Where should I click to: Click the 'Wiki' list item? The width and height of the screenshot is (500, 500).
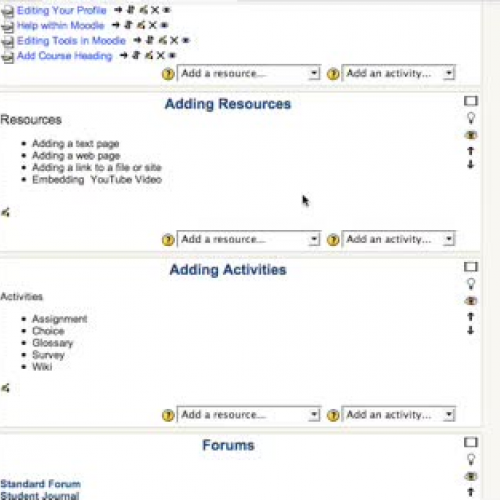coord(42,367)
